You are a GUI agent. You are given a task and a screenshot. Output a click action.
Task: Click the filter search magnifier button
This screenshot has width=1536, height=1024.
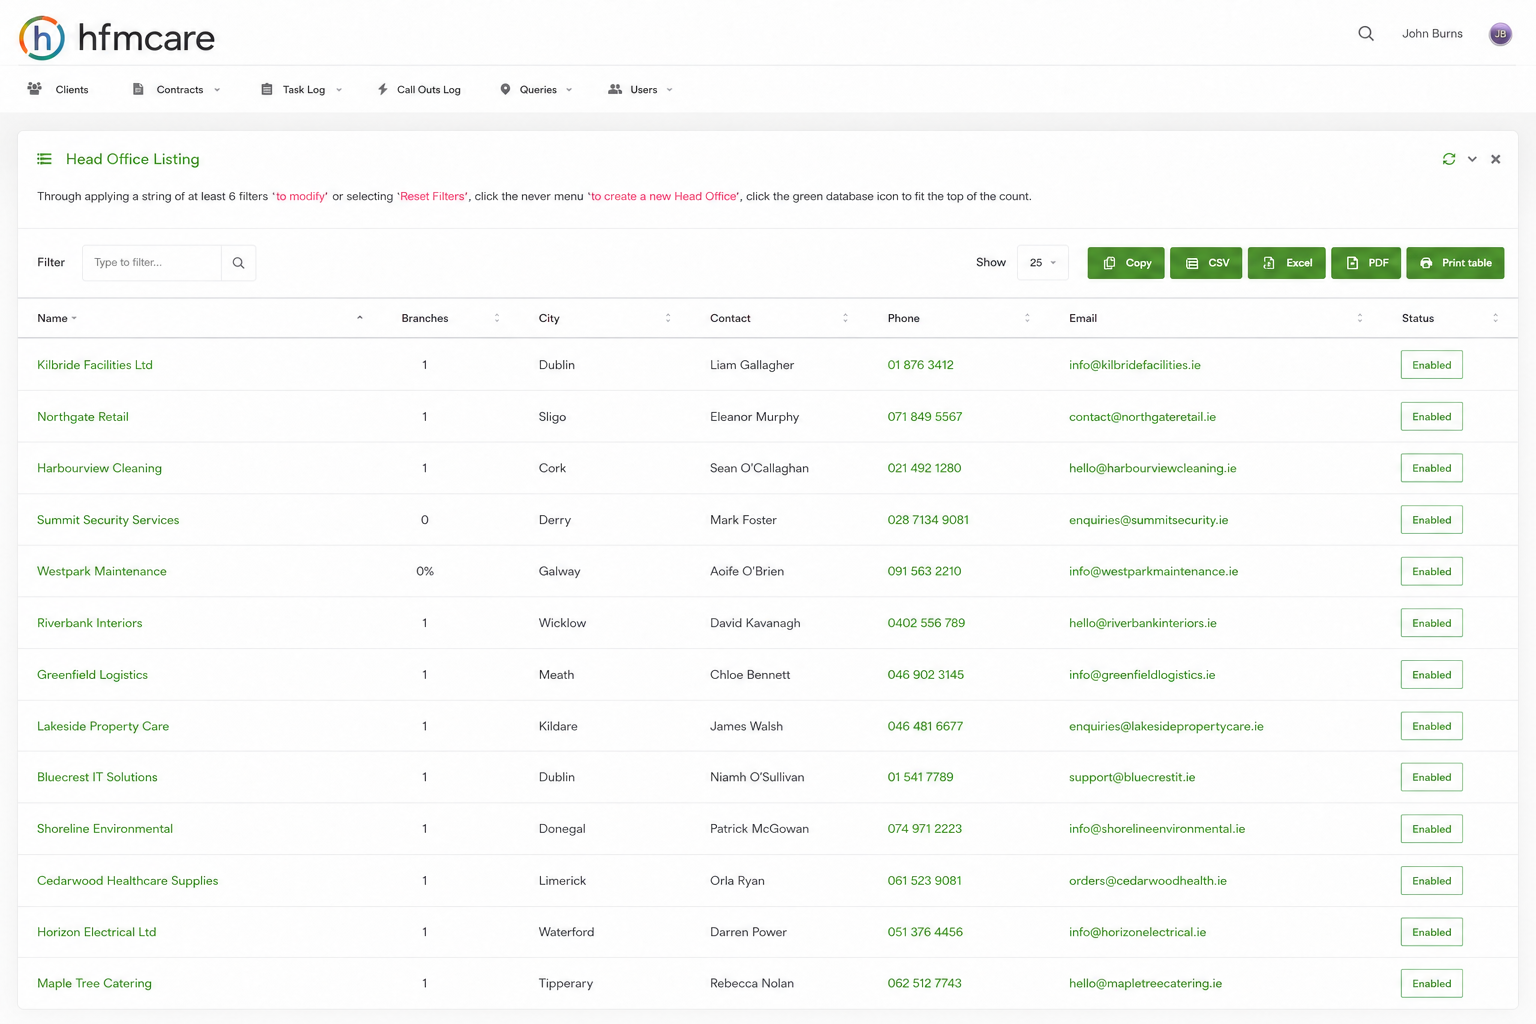click(x=238, y=263)
